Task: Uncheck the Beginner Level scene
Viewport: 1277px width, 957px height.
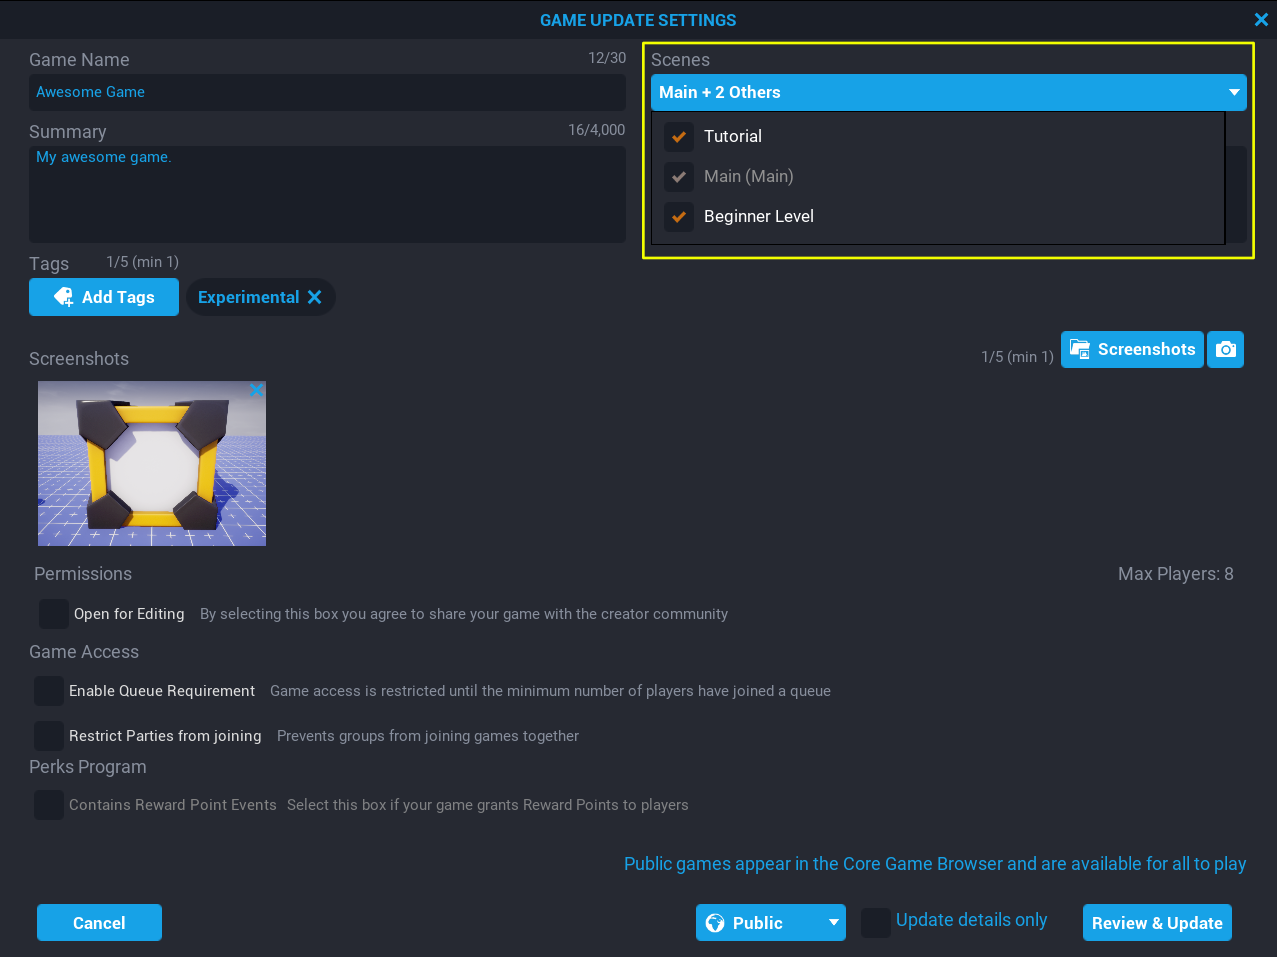Action: [679, 217]
